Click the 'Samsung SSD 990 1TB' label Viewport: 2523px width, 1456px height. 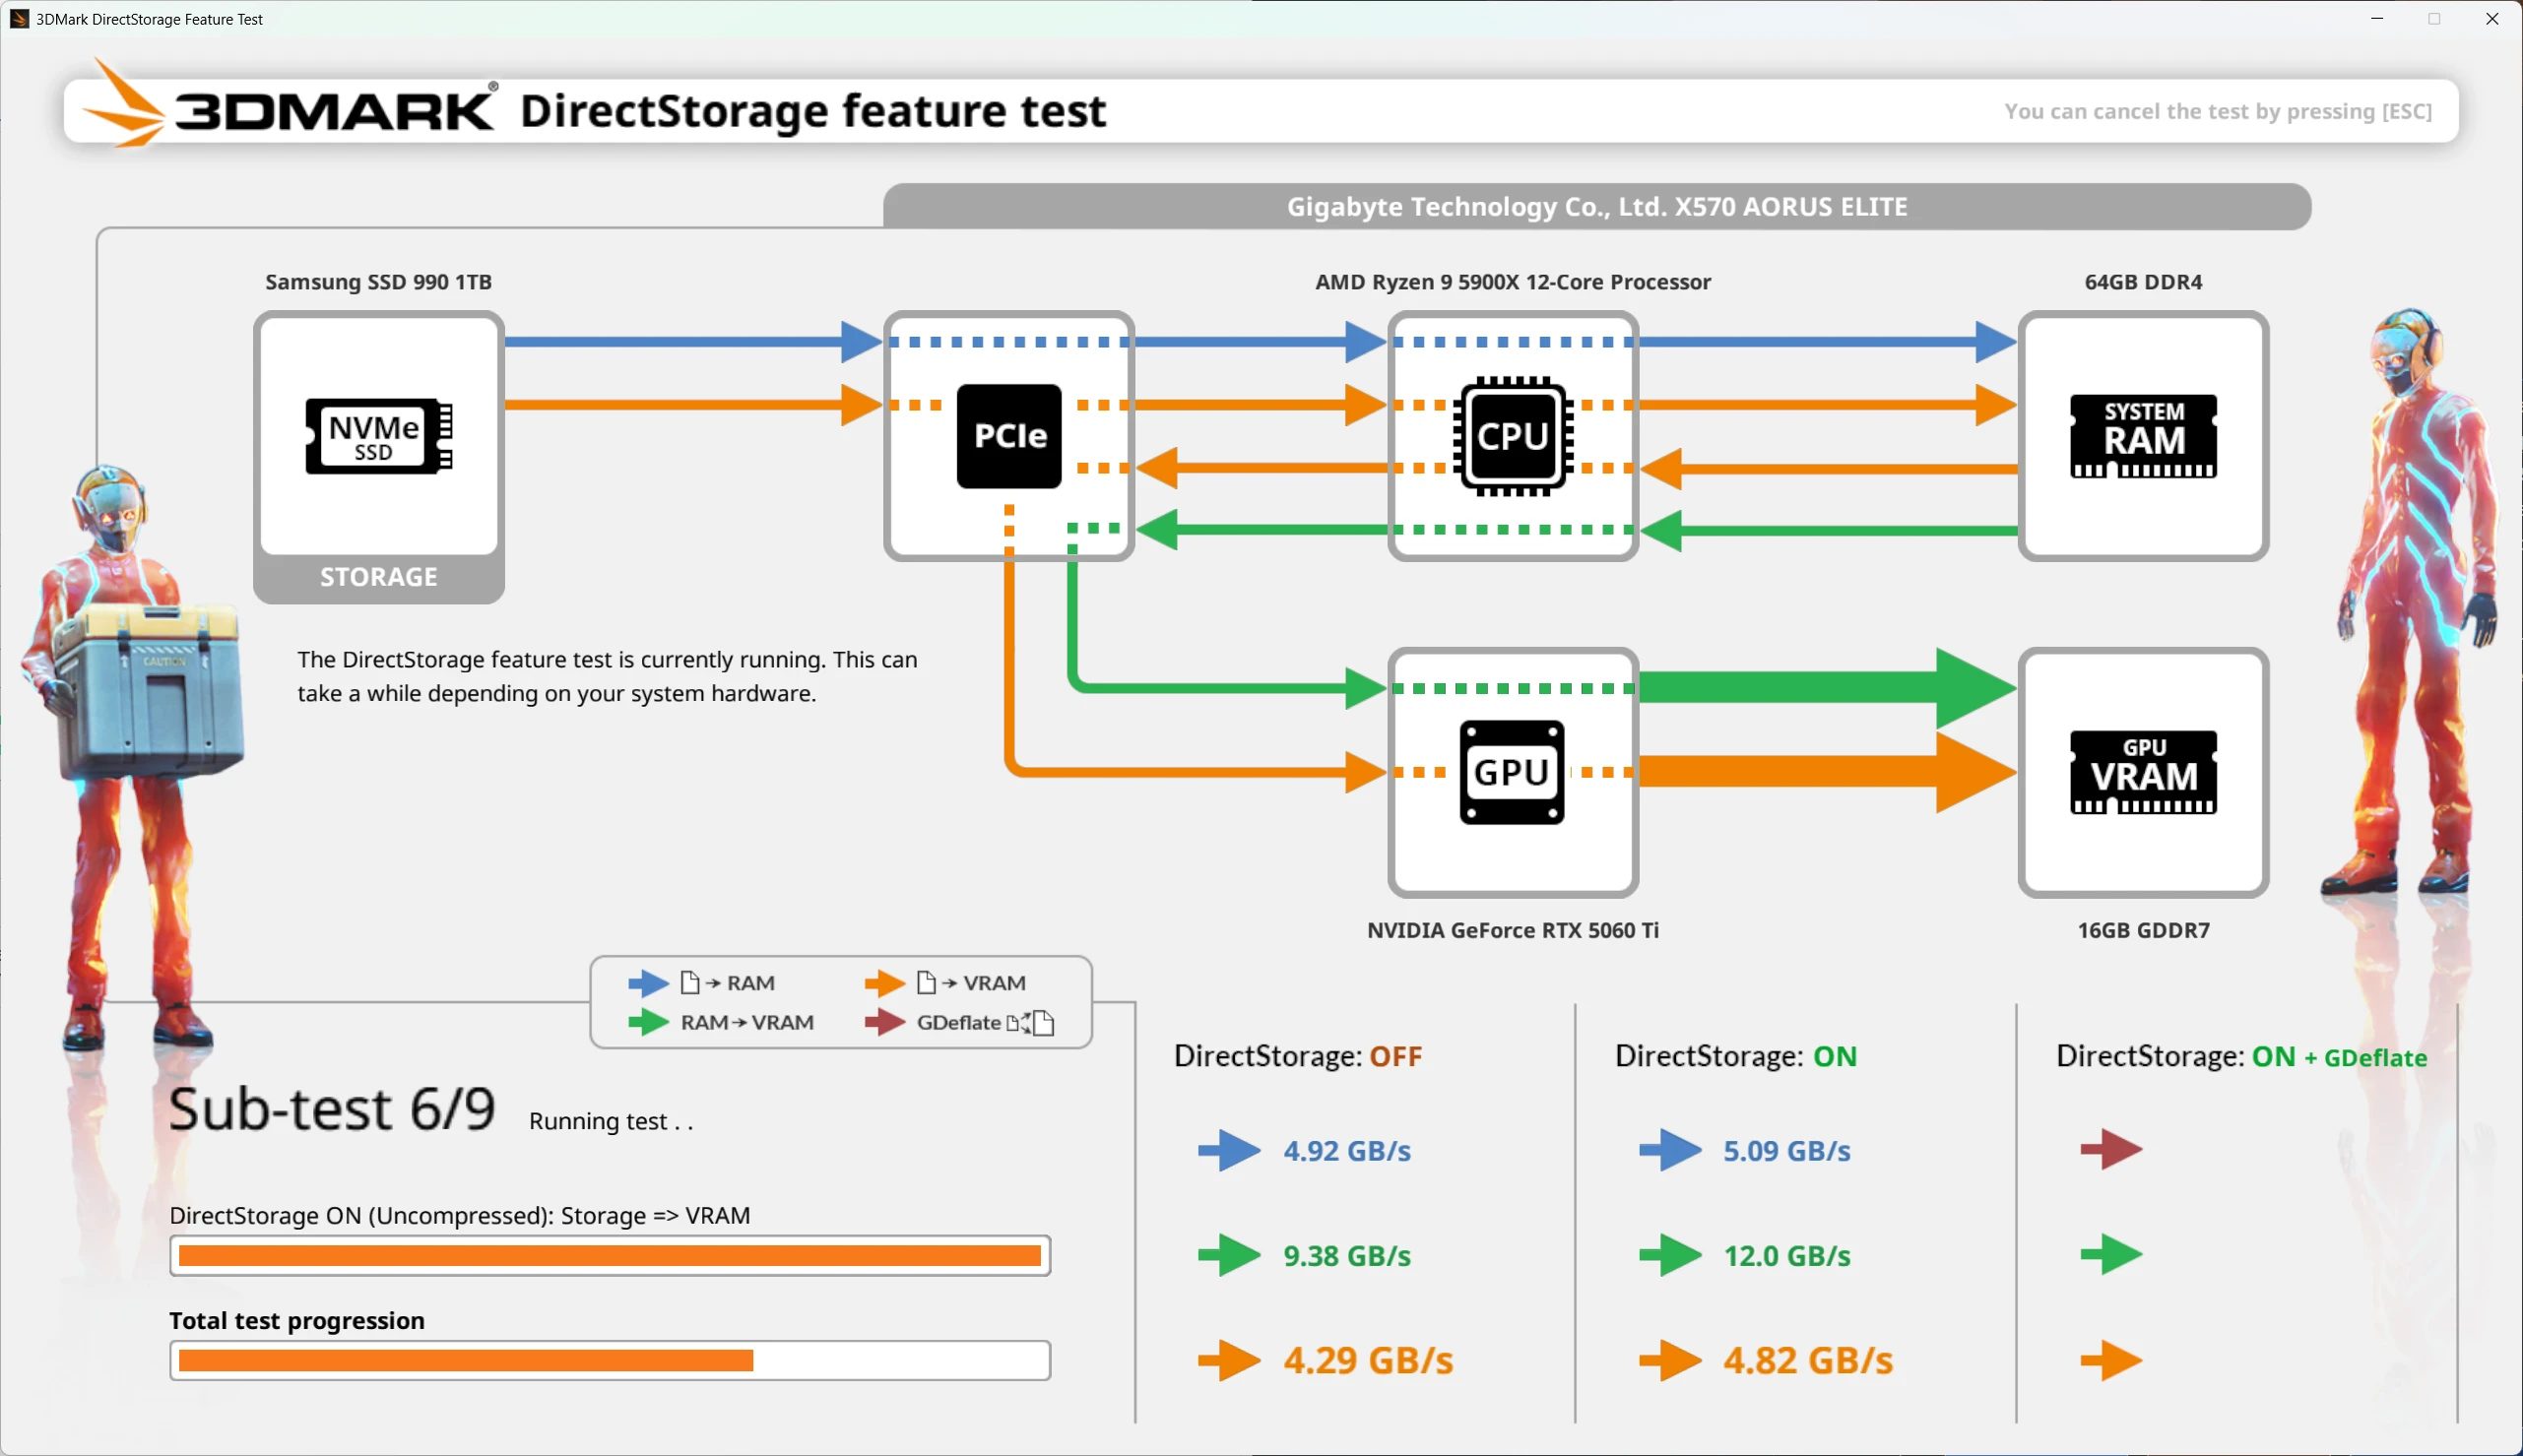click(x=378, y=282)
